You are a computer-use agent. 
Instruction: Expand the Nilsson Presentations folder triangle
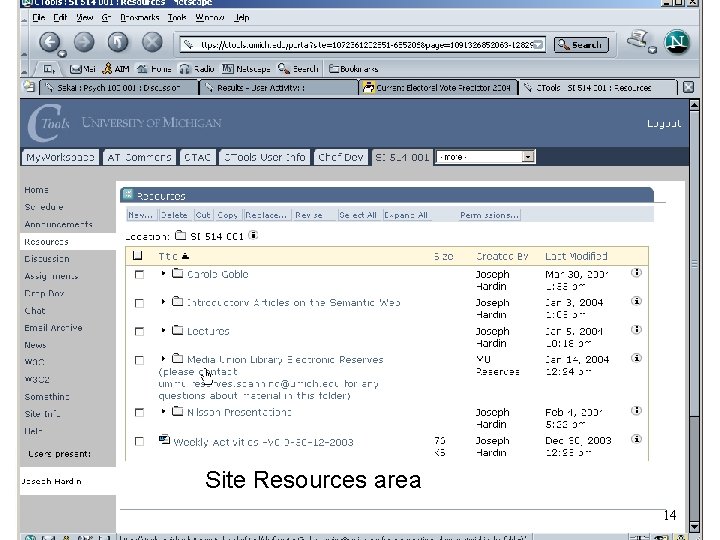click(x=163, y=411)
